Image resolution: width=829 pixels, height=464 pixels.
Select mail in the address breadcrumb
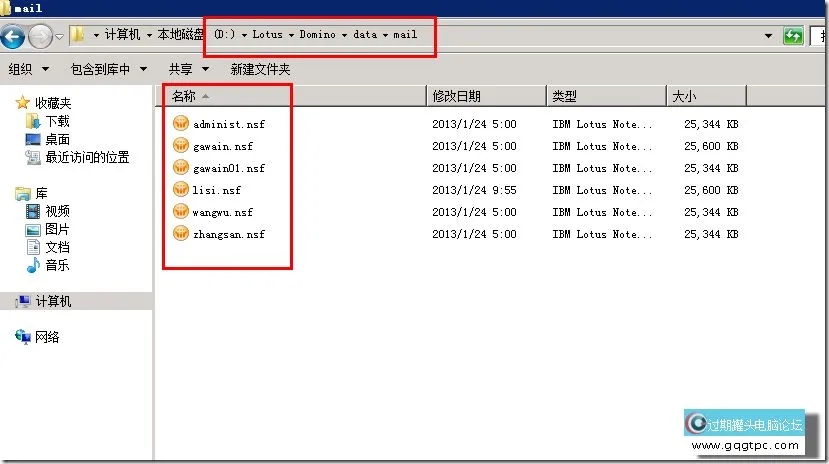(x=405, y=34)
